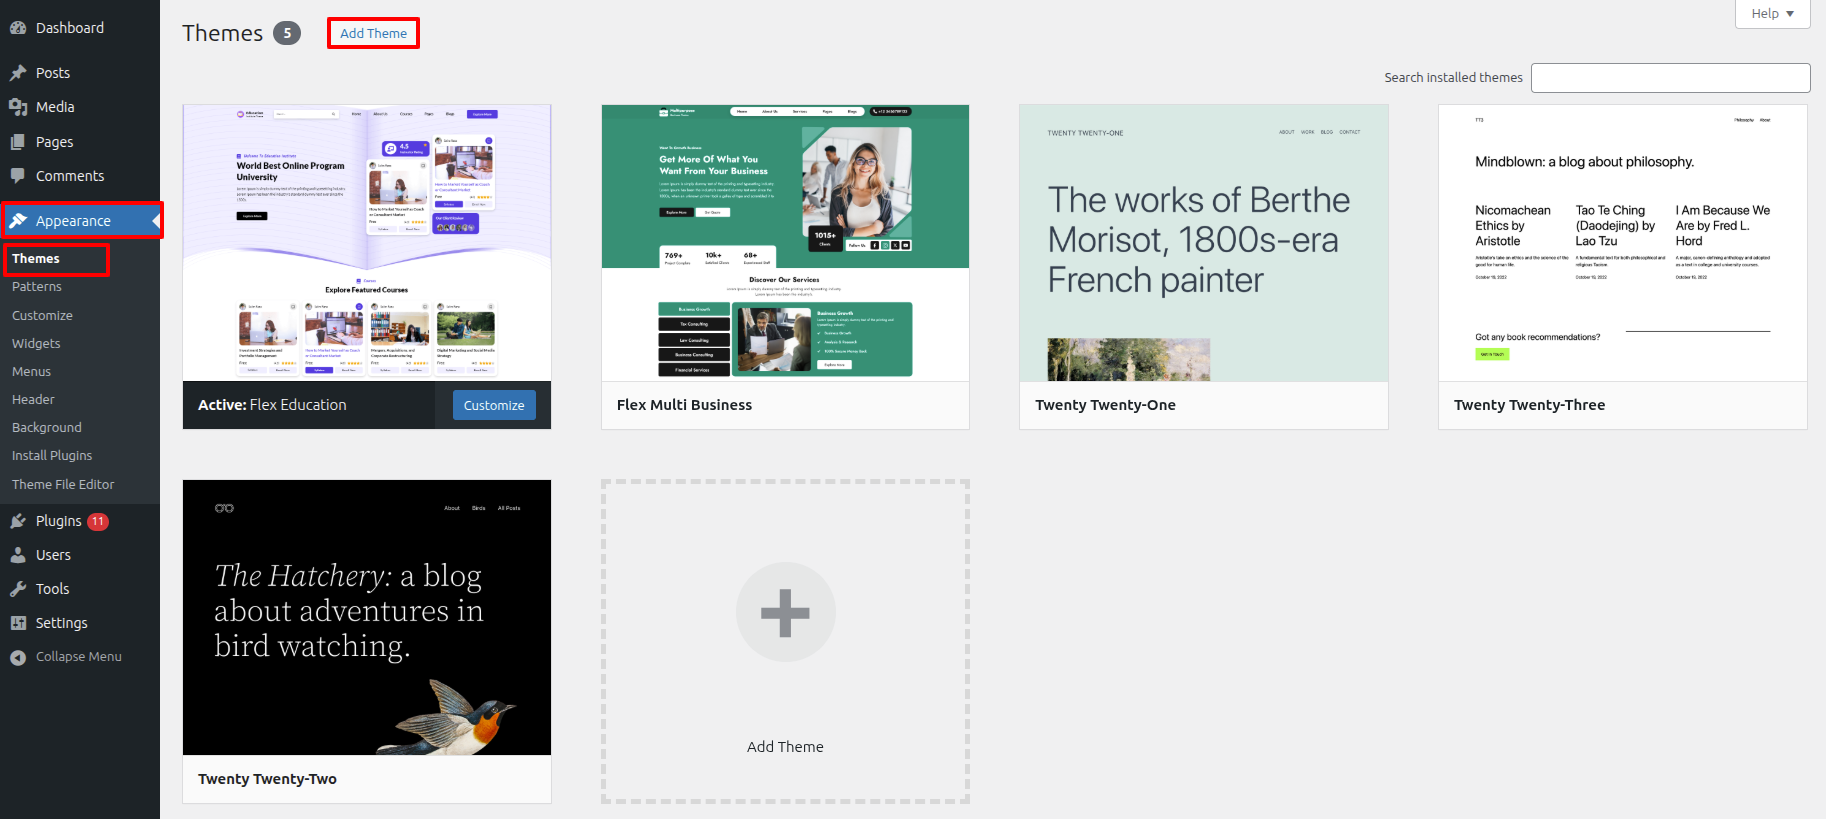Open the Help dropdown
The width and height of the screenshot is (1826, 819).
pos(1772,14)
